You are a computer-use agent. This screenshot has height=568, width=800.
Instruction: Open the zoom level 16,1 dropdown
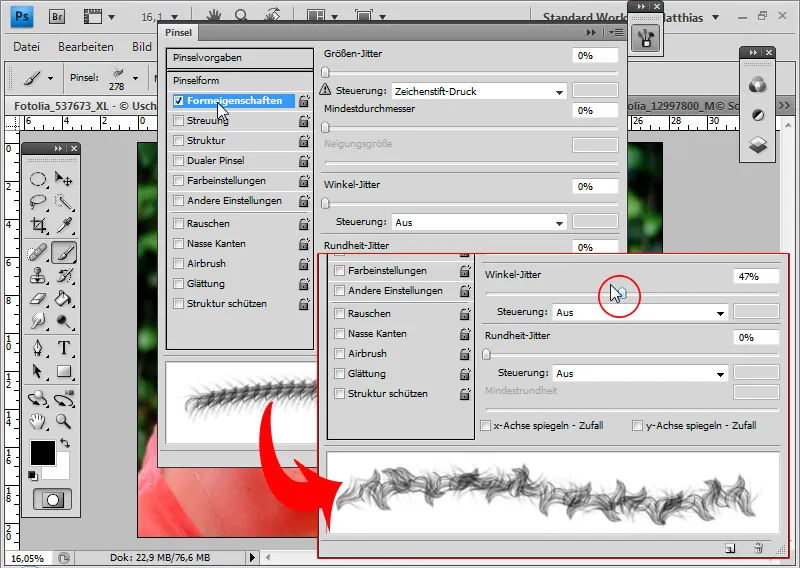[175, 17]
